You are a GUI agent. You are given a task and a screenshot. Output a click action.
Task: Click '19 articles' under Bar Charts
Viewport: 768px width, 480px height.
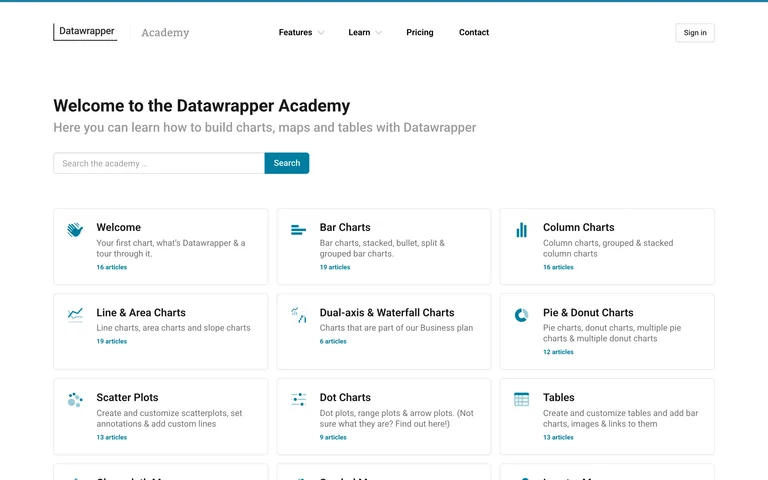[335, 267]
